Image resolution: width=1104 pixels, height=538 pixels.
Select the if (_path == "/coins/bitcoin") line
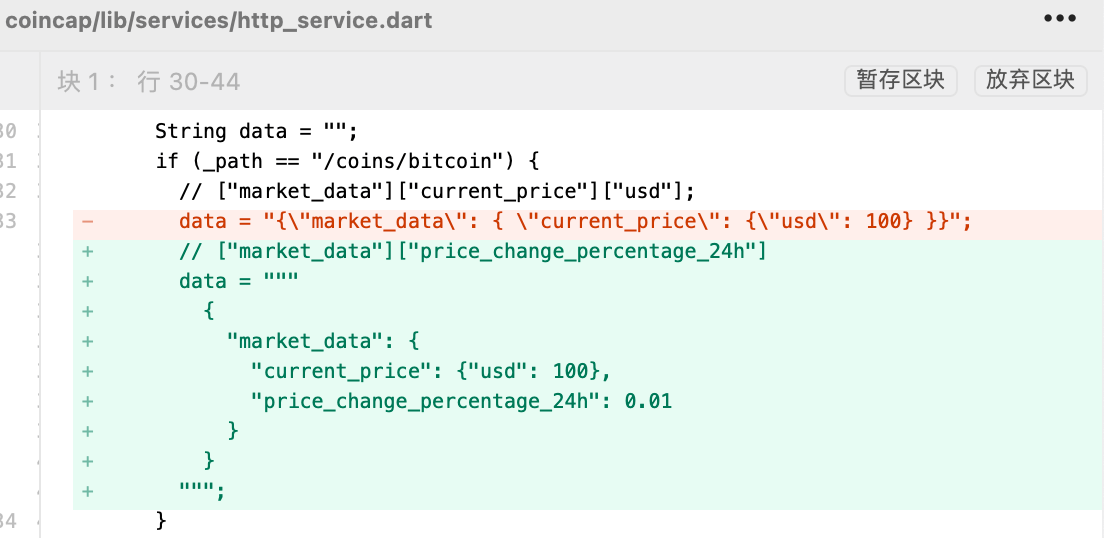347,161
